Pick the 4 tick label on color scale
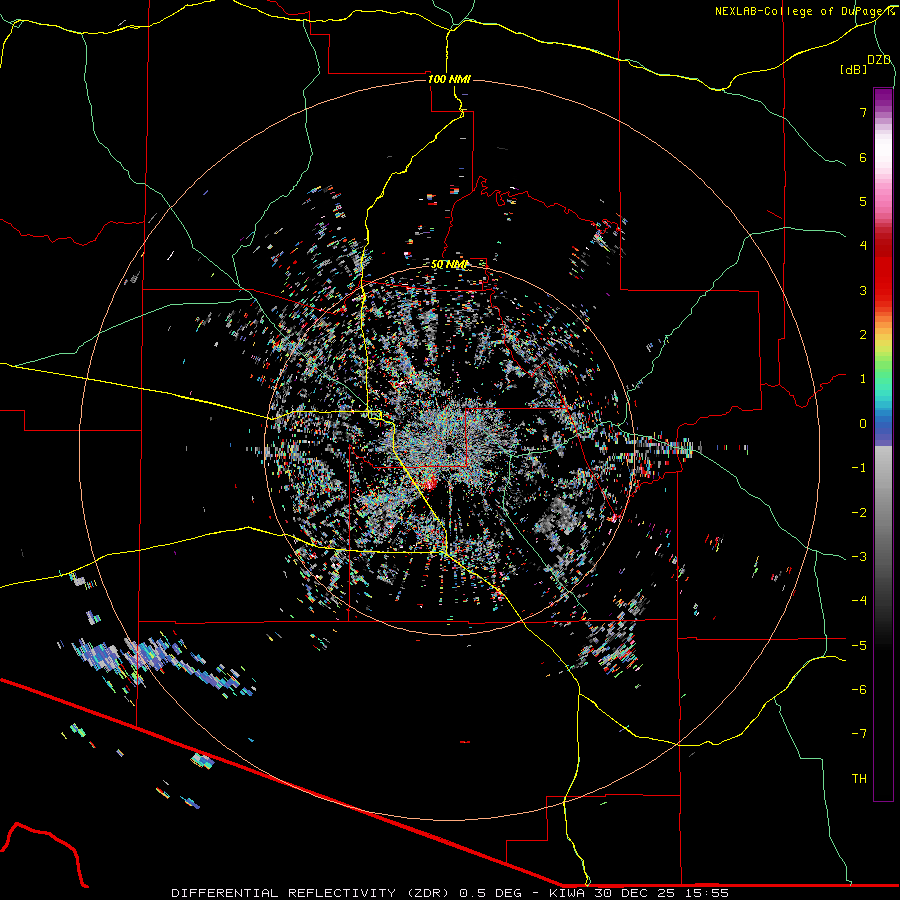 tap(863, 246)
